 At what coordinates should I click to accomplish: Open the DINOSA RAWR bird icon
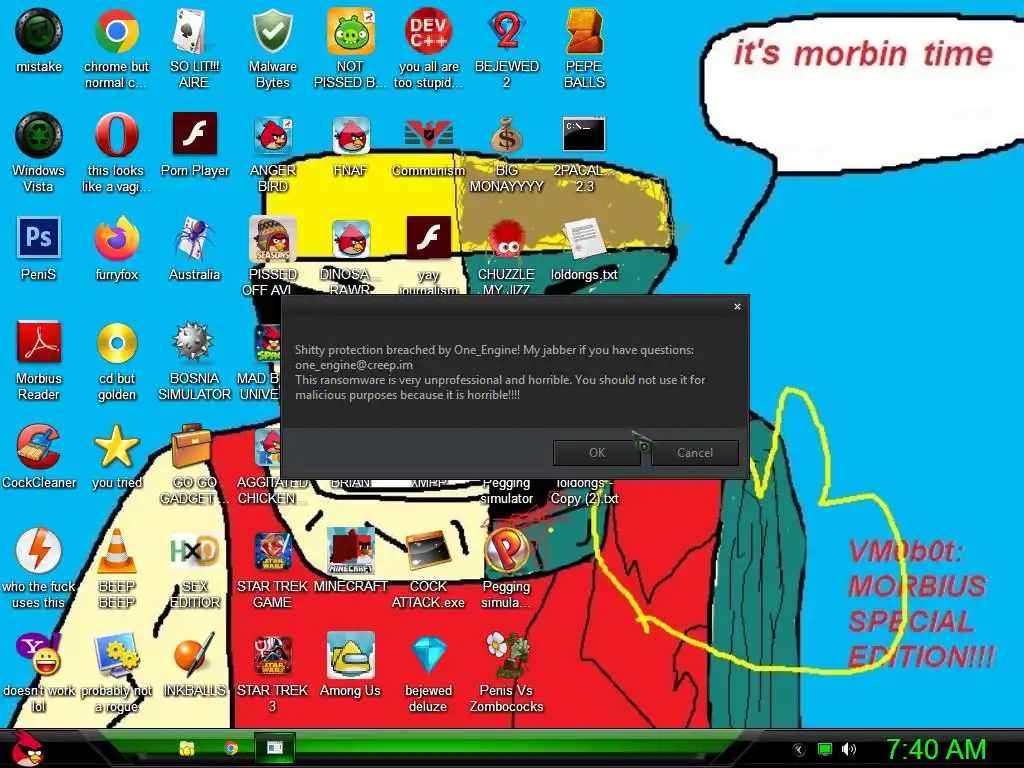pos(351,239)
